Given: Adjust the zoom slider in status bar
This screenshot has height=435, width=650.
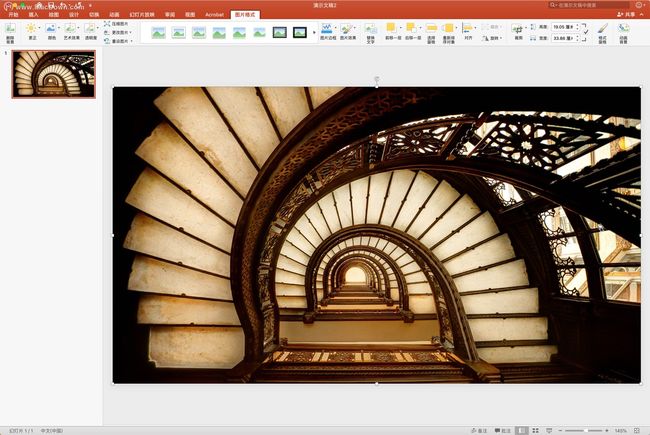Looking at the screenshot, I should pyautogui.click(x=584, y=430).
